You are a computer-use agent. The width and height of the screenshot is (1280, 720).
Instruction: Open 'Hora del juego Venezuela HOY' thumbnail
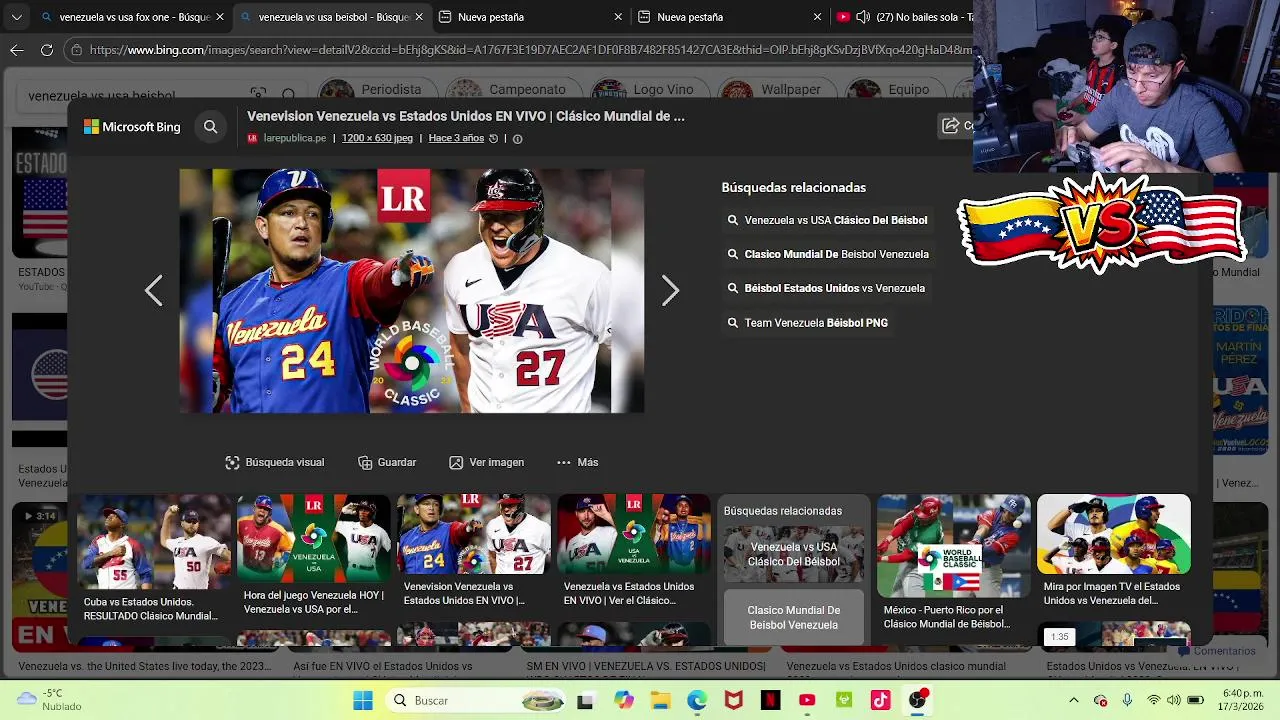(x=313, y=538)
